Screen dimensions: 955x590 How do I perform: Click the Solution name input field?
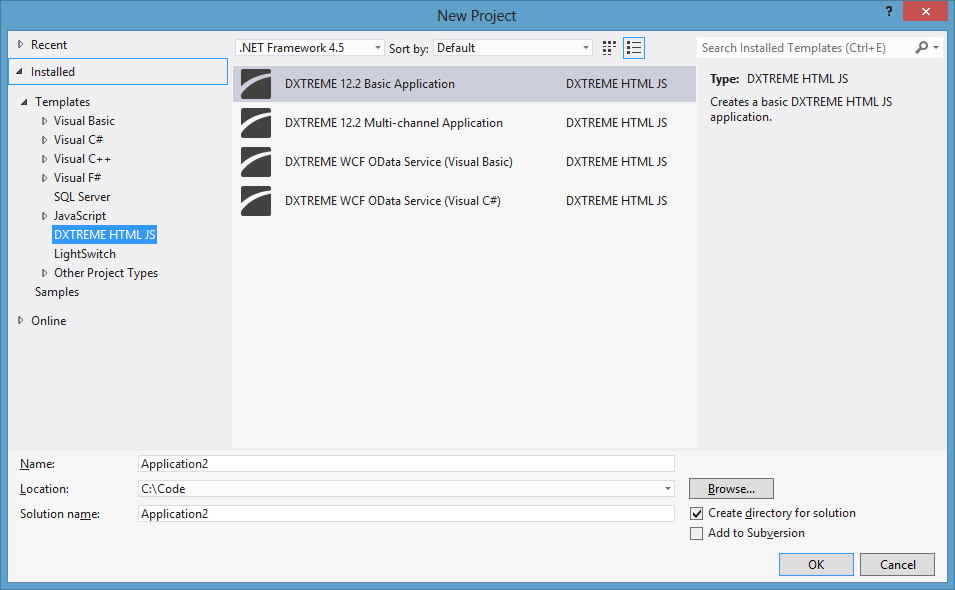(406, 513)
